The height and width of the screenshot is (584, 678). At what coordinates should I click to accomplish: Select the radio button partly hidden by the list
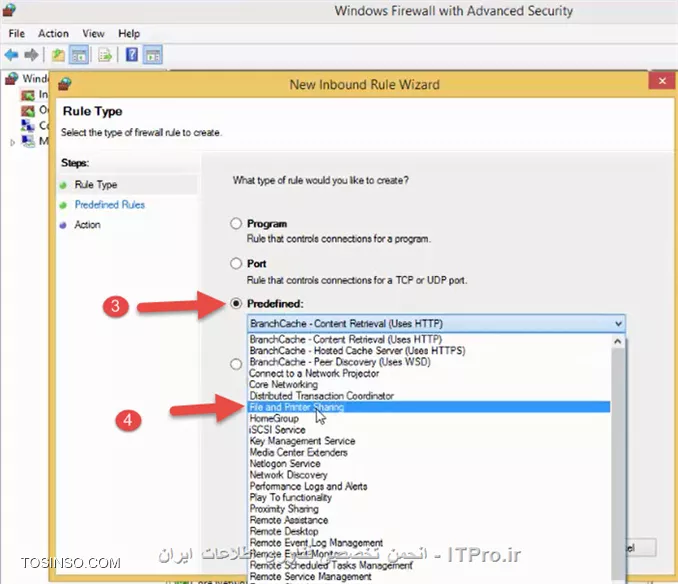(x=236, y=364)
